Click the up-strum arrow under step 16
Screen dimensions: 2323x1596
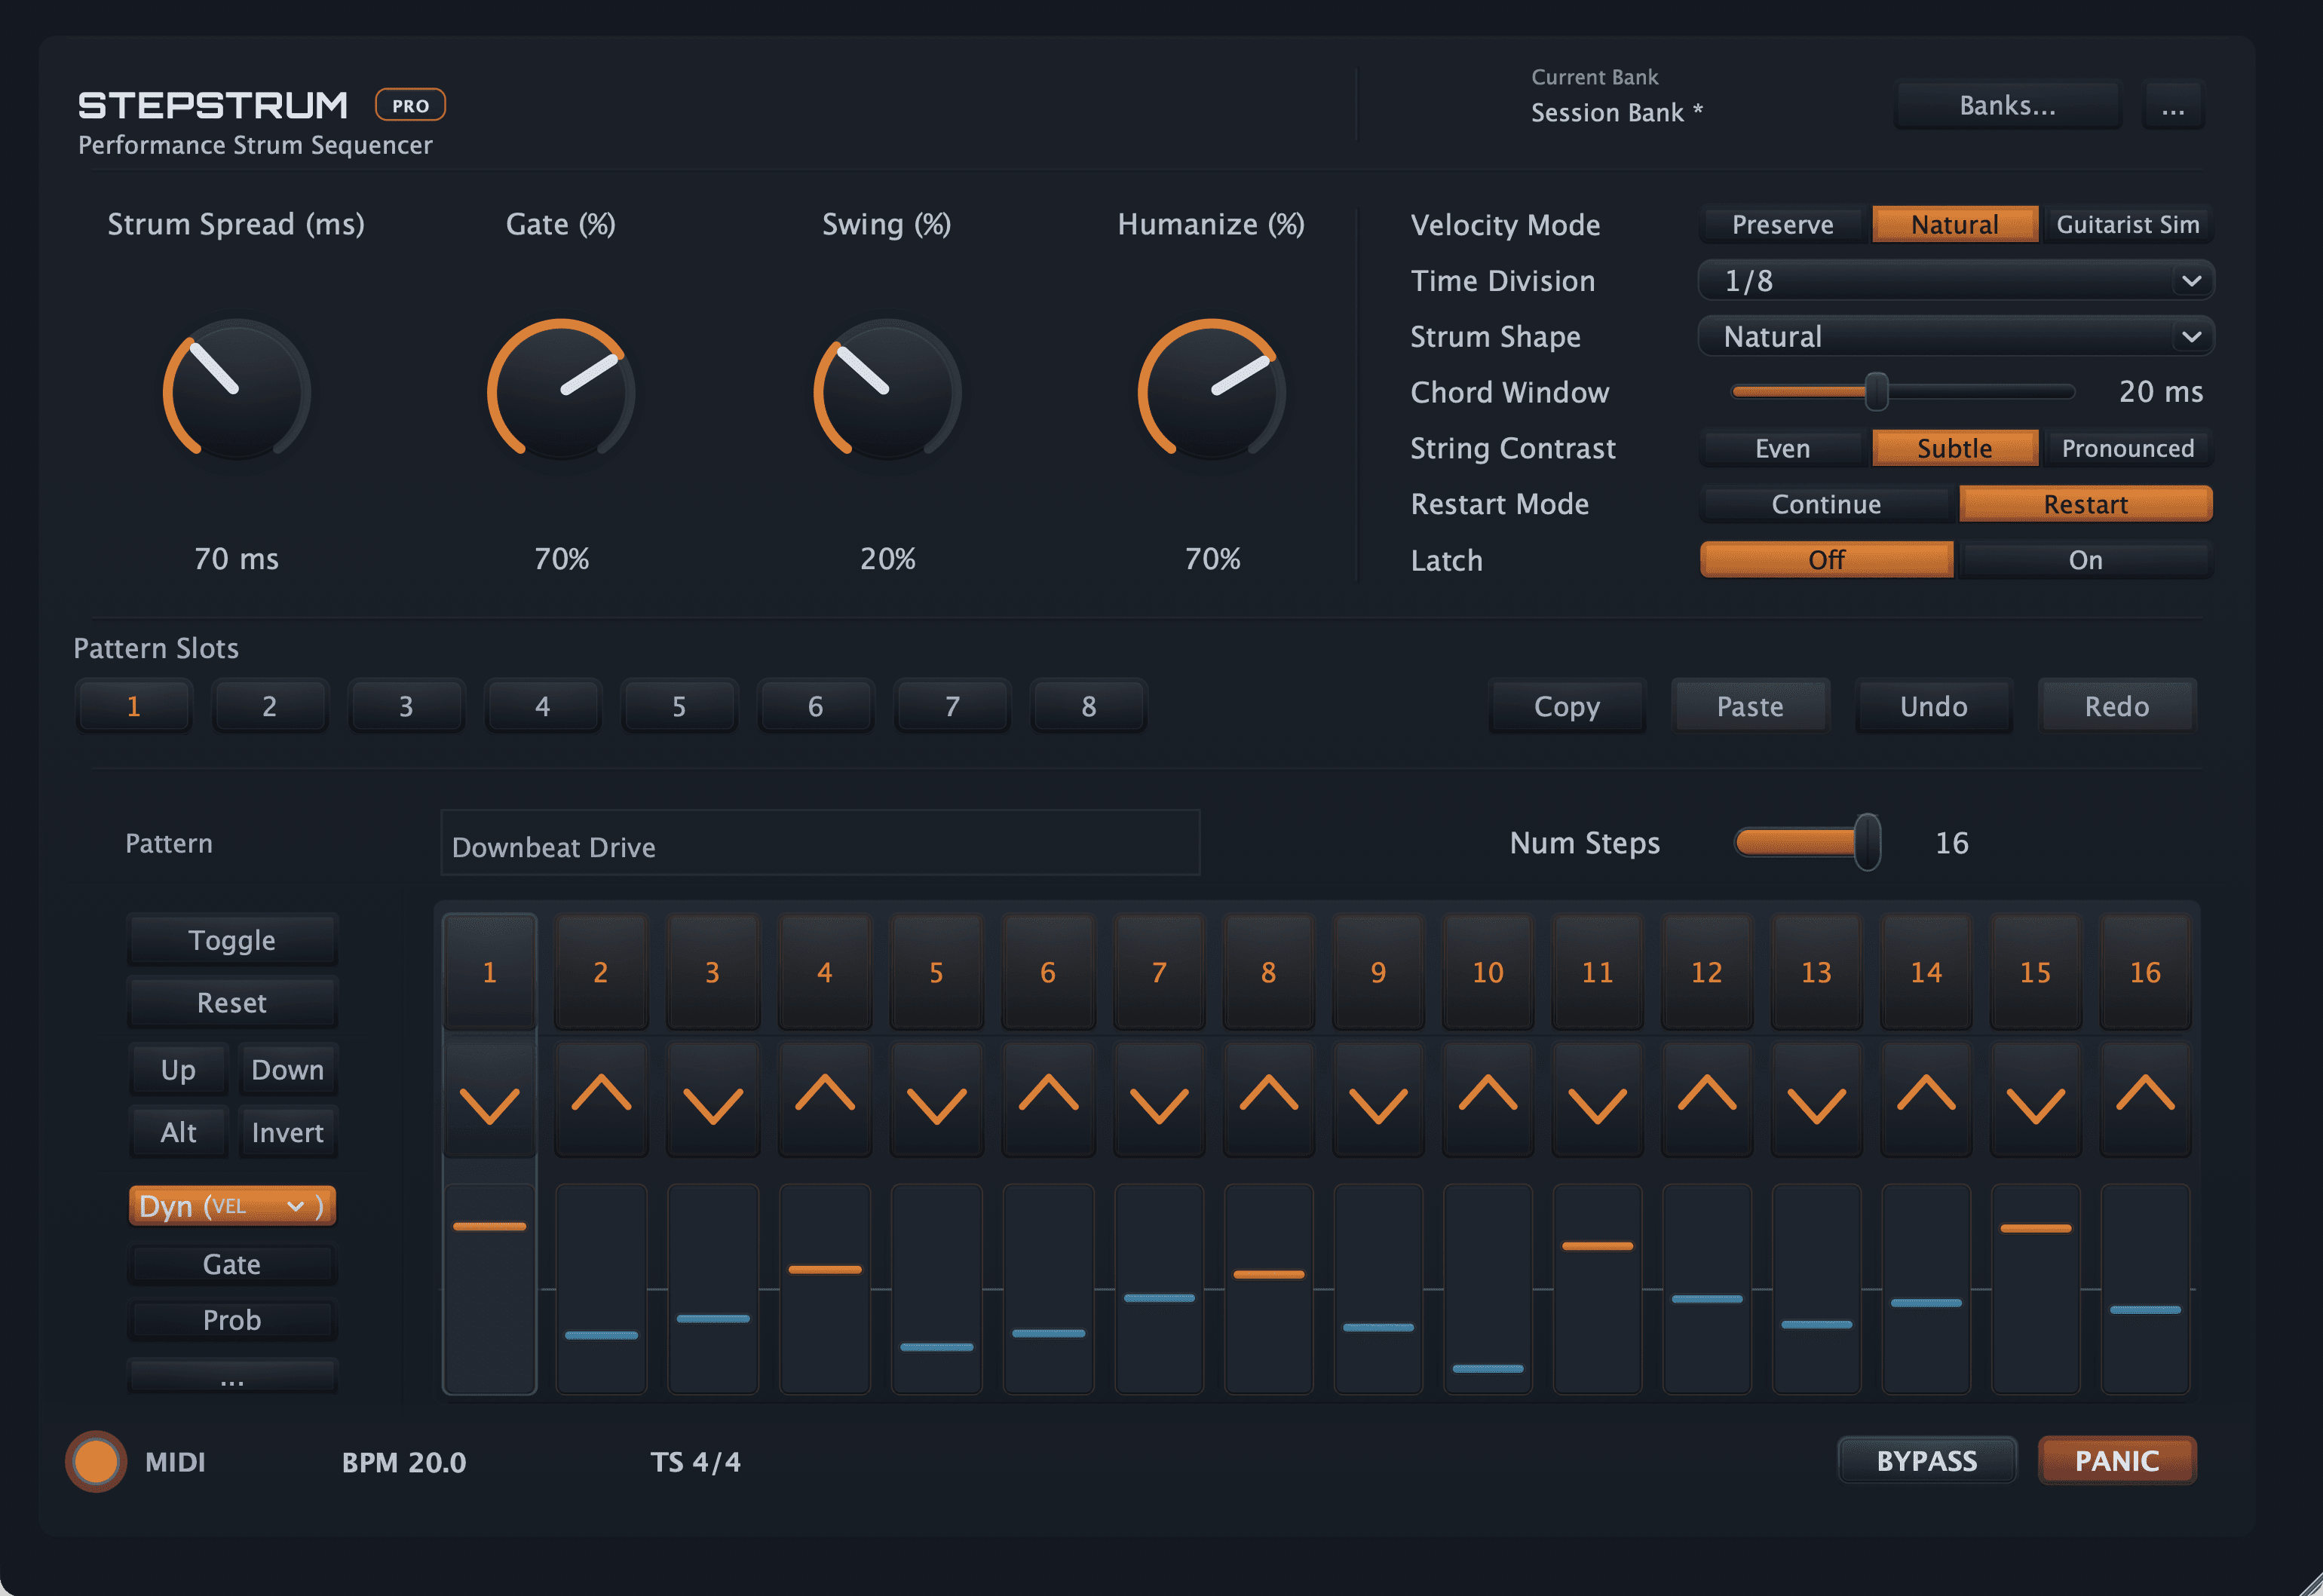pos(2145,1101)
